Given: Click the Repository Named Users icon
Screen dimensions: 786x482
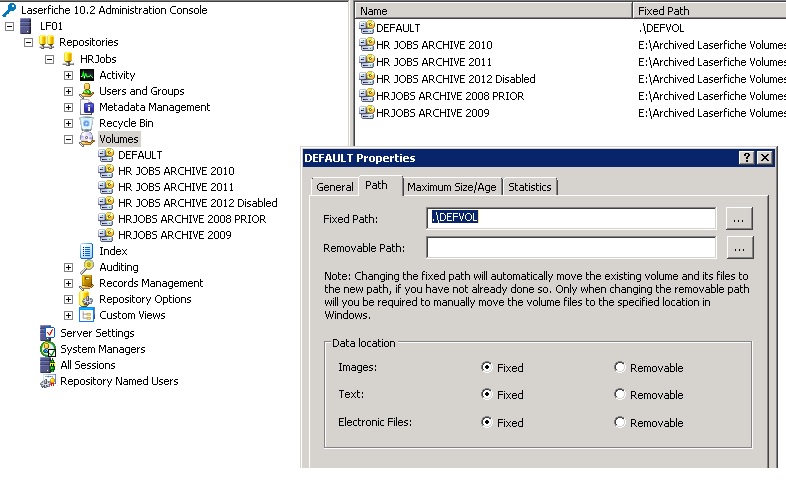Looking at the screenshot, I should [48, 381].
